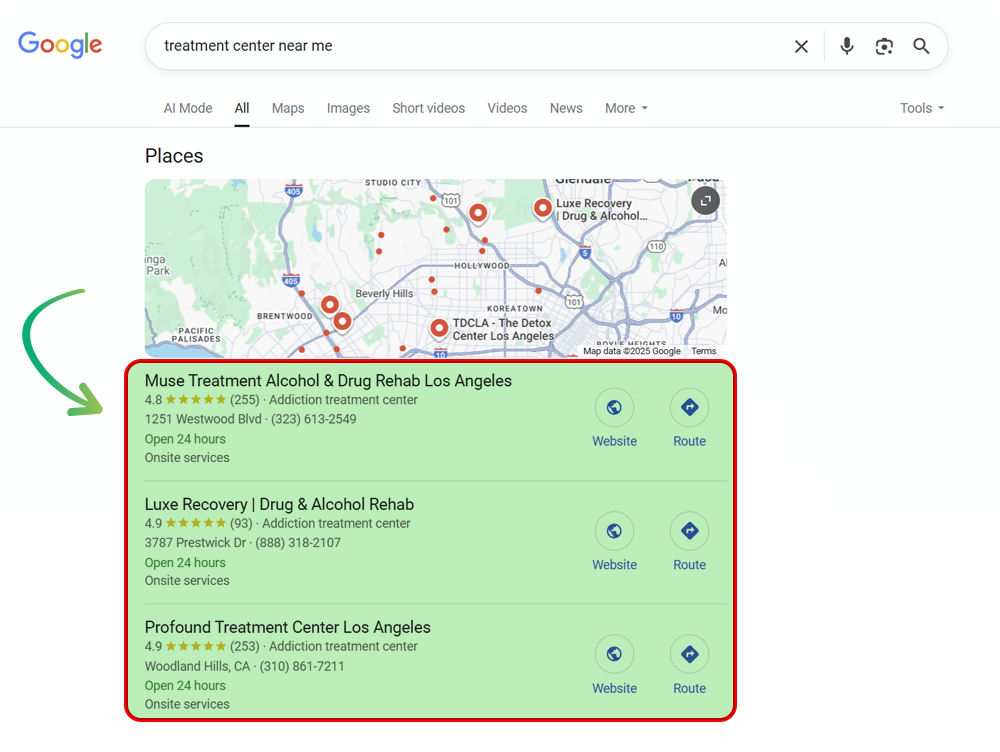Get route to Luxe Recovery
The image size is (1000, 752).
[689, 532]
